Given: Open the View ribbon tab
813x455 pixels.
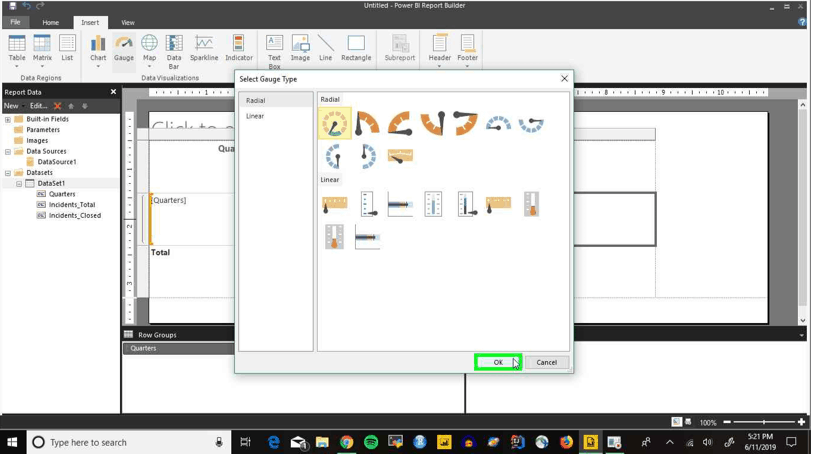Looking at the screenshot, I should click(x=128, y=22).
